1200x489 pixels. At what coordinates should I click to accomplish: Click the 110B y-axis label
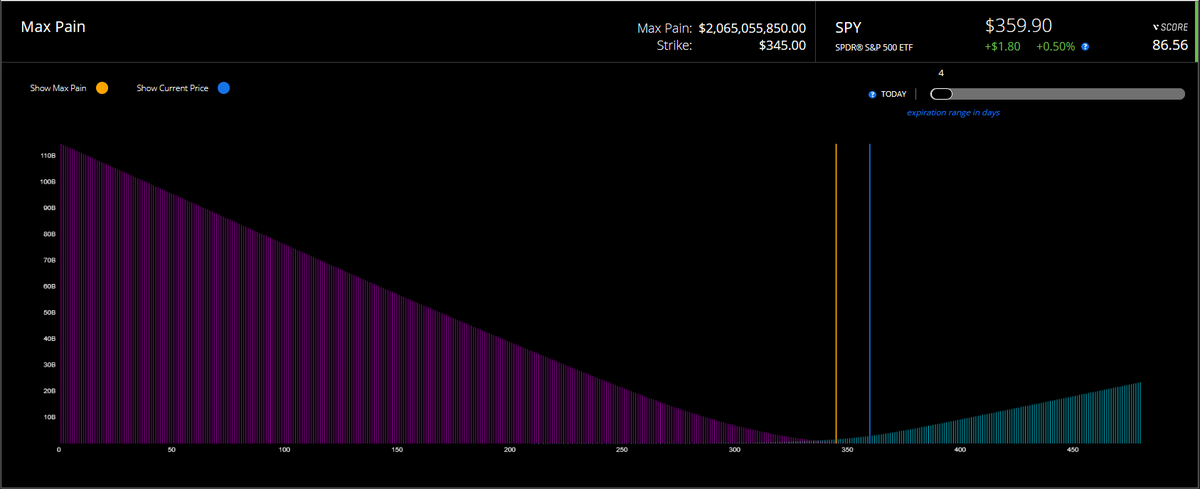click(x=48, y=156)
